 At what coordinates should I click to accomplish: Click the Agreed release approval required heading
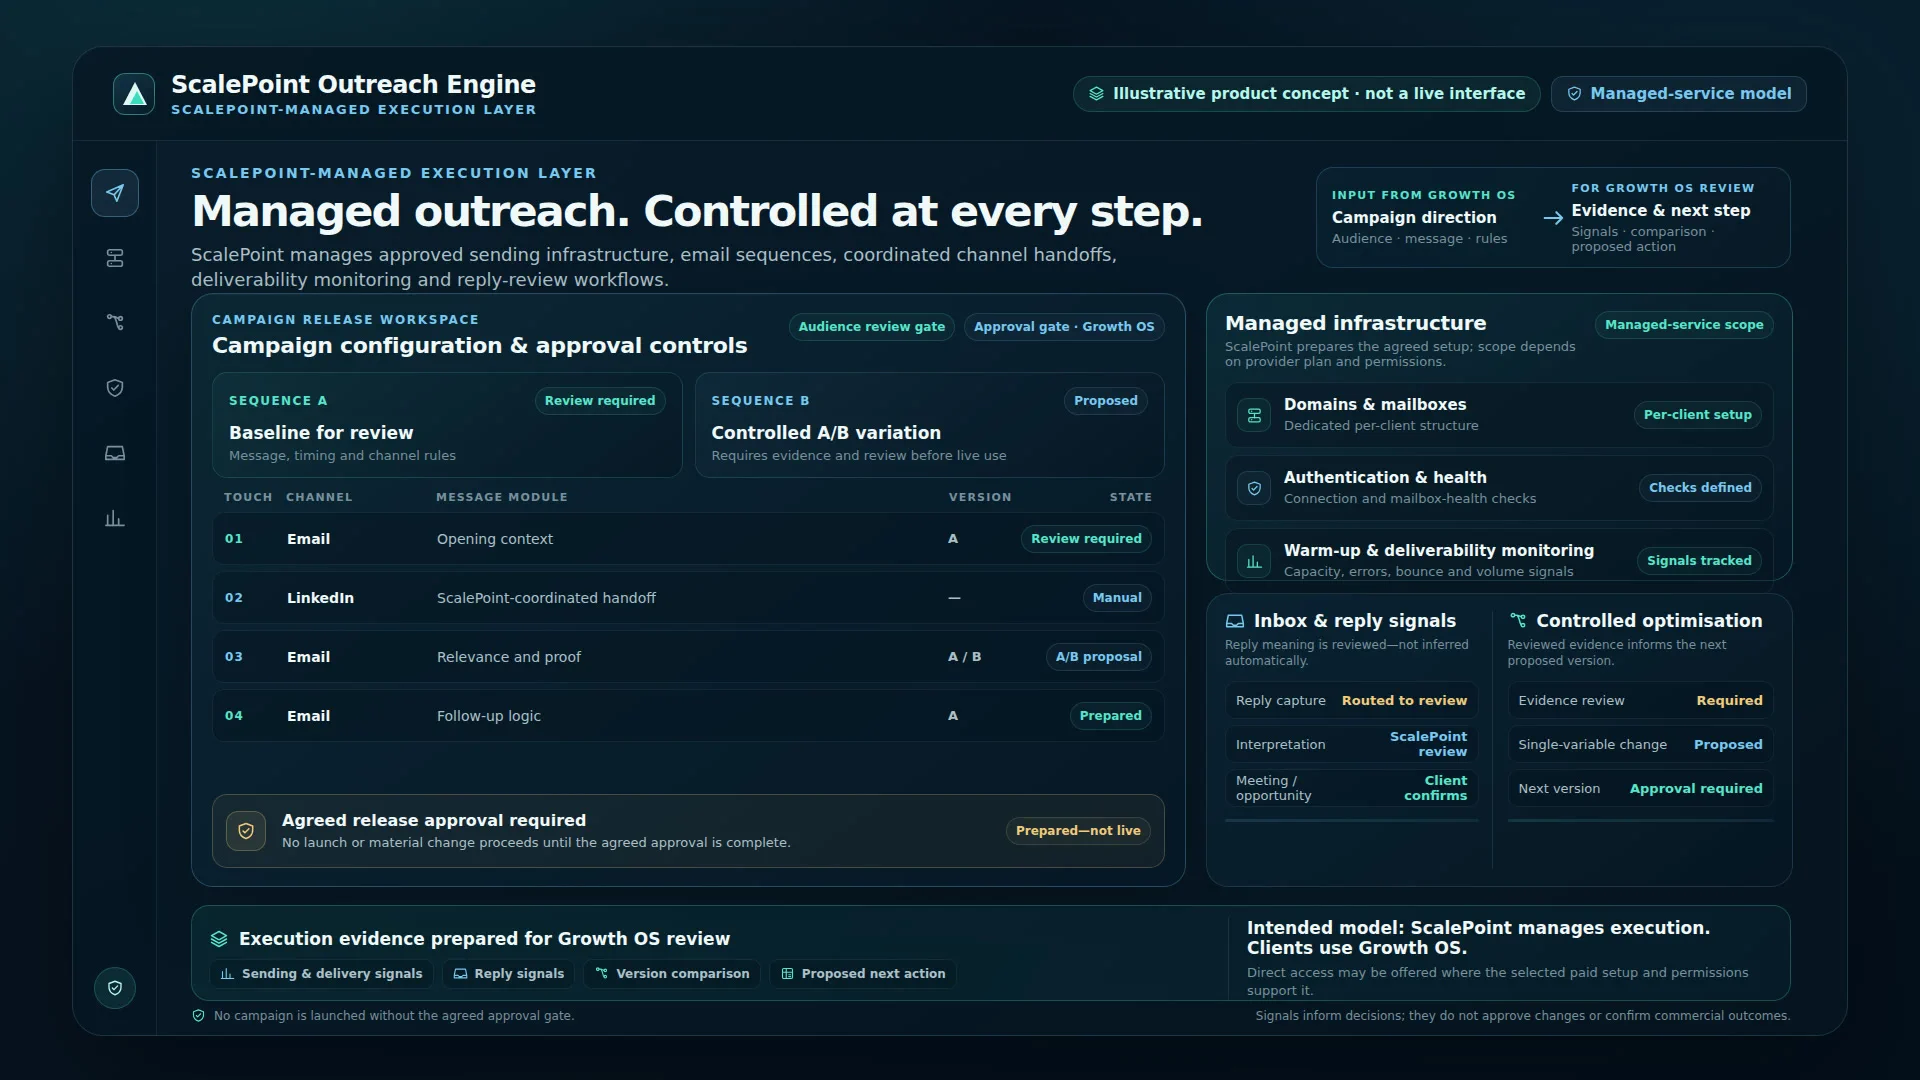[x=434, y=821]
